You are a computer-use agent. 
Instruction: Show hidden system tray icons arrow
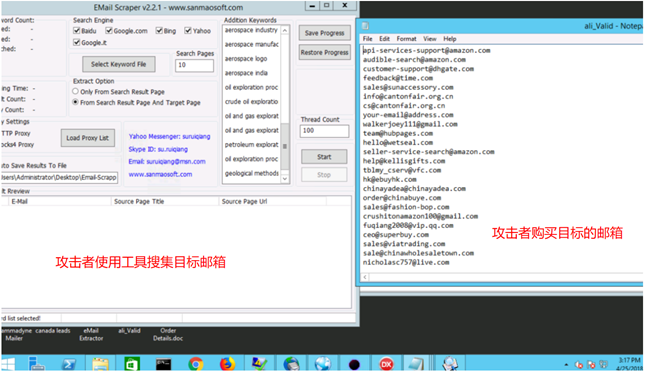[566, 365]
